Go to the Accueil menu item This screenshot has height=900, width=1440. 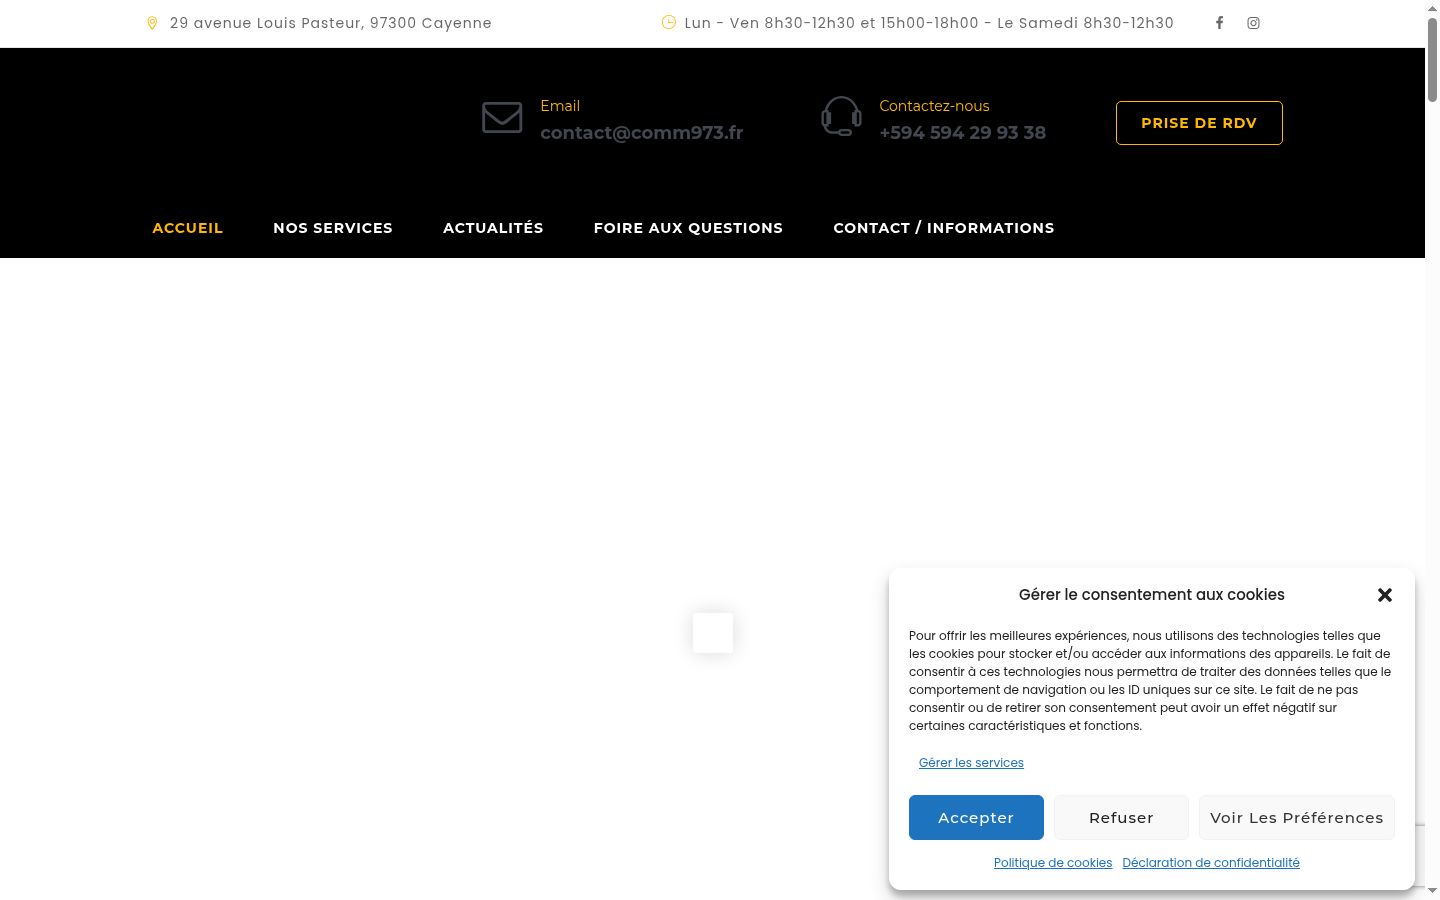188,228
